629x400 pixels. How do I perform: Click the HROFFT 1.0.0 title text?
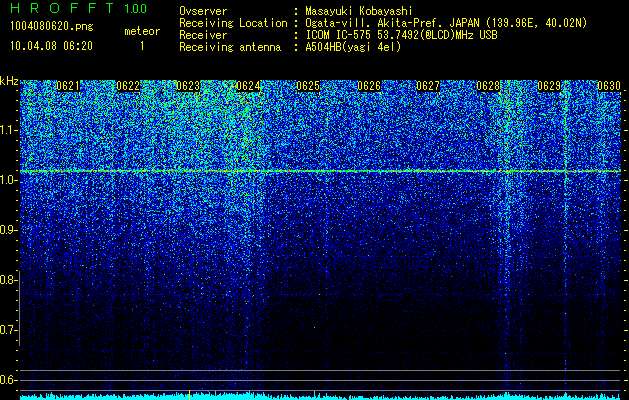pos(79,8)
